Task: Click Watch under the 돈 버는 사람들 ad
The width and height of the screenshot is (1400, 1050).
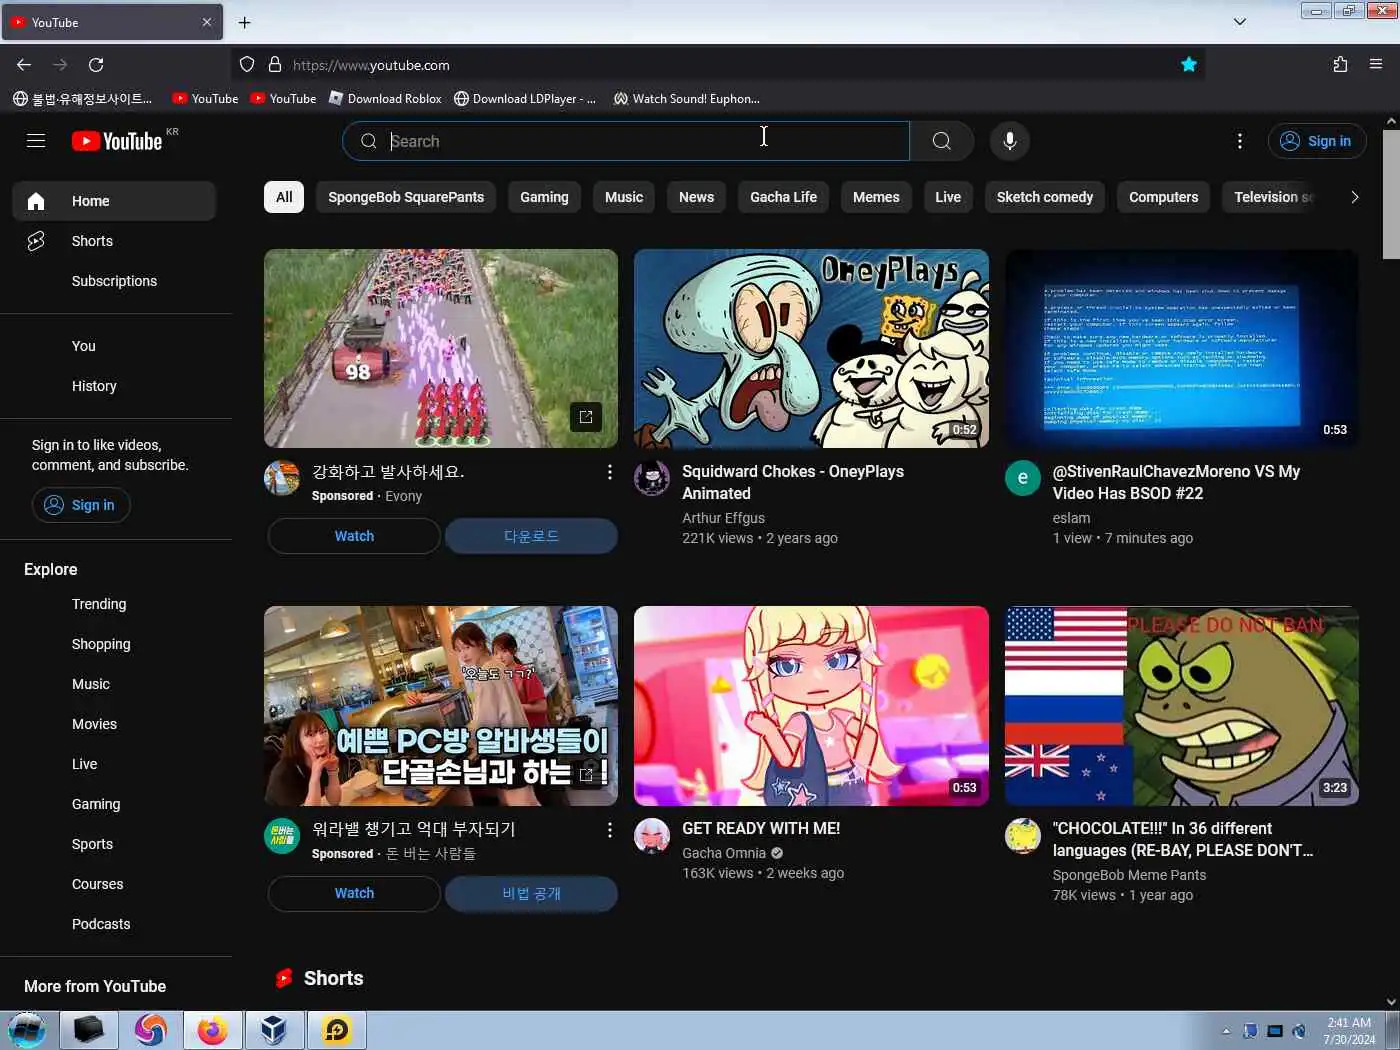Action: point(354,893)
